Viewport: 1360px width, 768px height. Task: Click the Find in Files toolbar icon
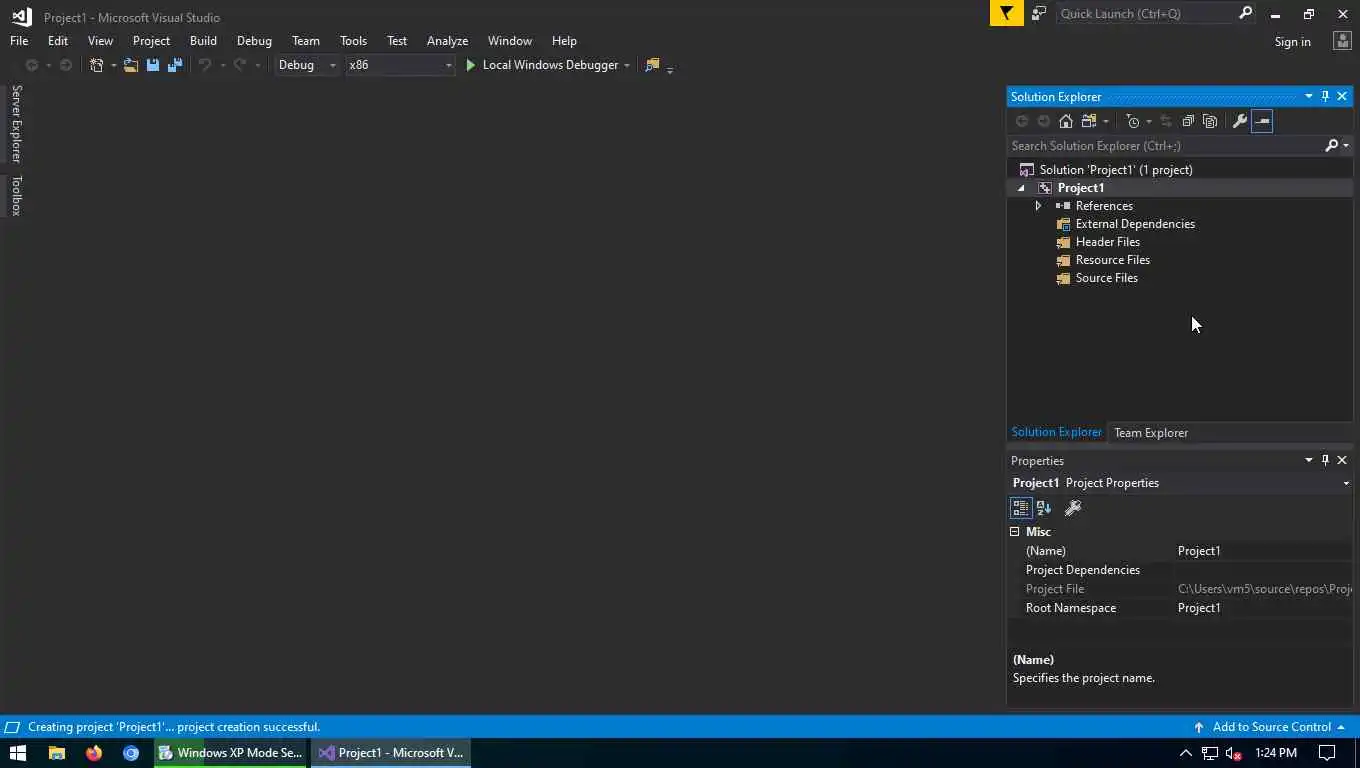coord(652,65)
